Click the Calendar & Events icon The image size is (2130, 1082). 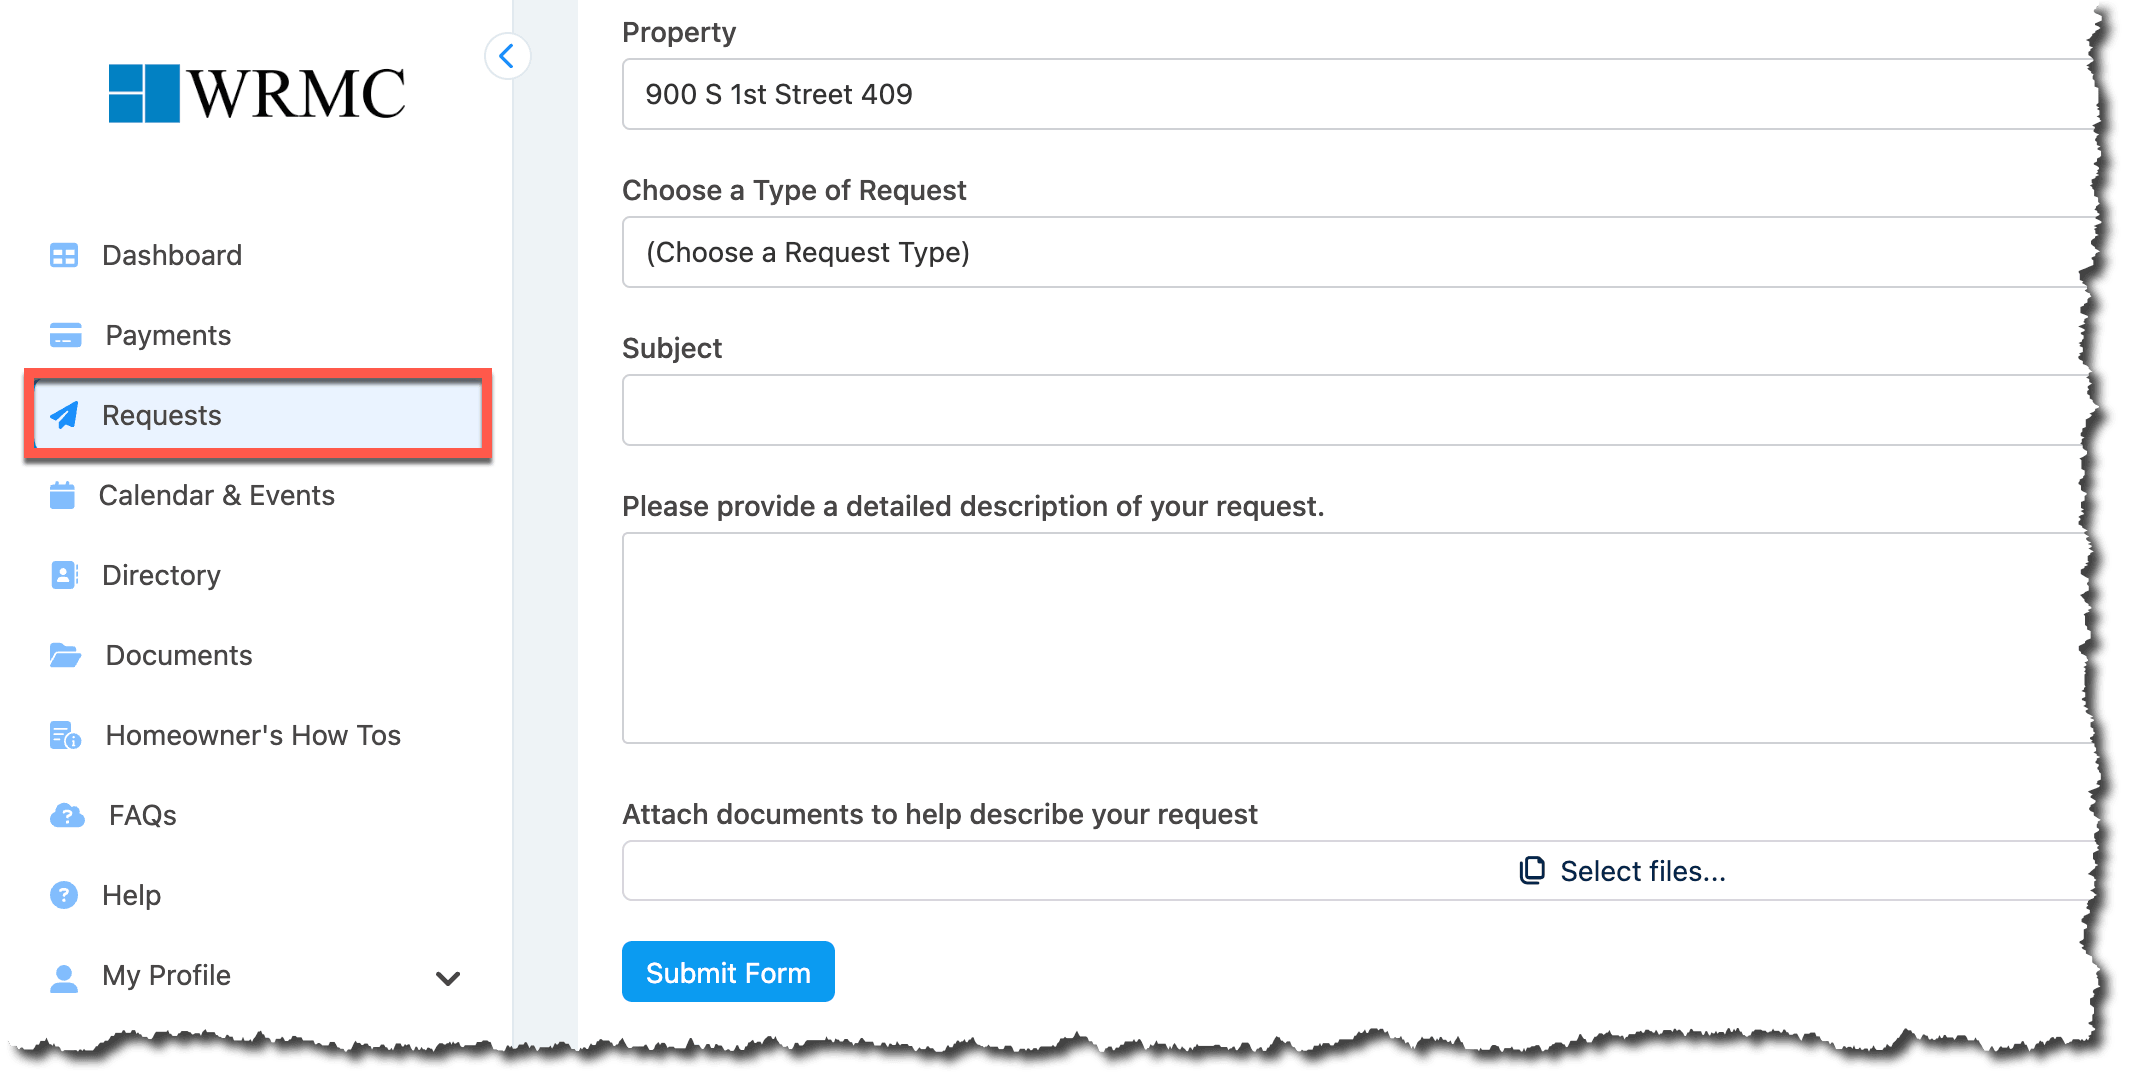click(x=62, y=496)
